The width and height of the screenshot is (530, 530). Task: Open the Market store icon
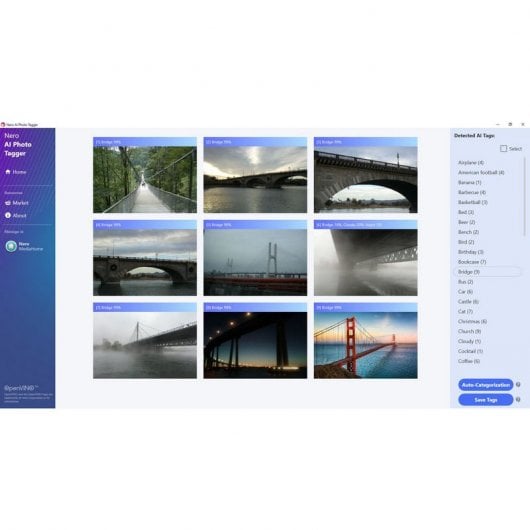[8, 203]
